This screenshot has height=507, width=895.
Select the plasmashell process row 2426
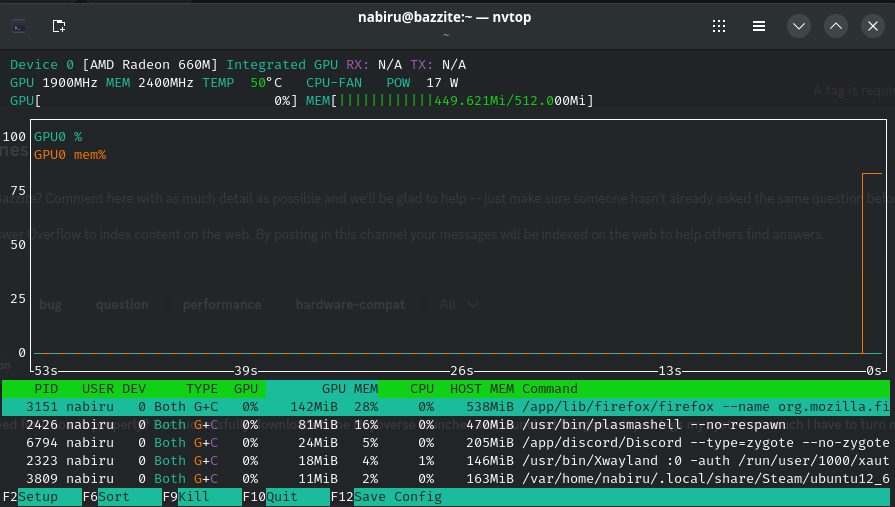point(446,425)
